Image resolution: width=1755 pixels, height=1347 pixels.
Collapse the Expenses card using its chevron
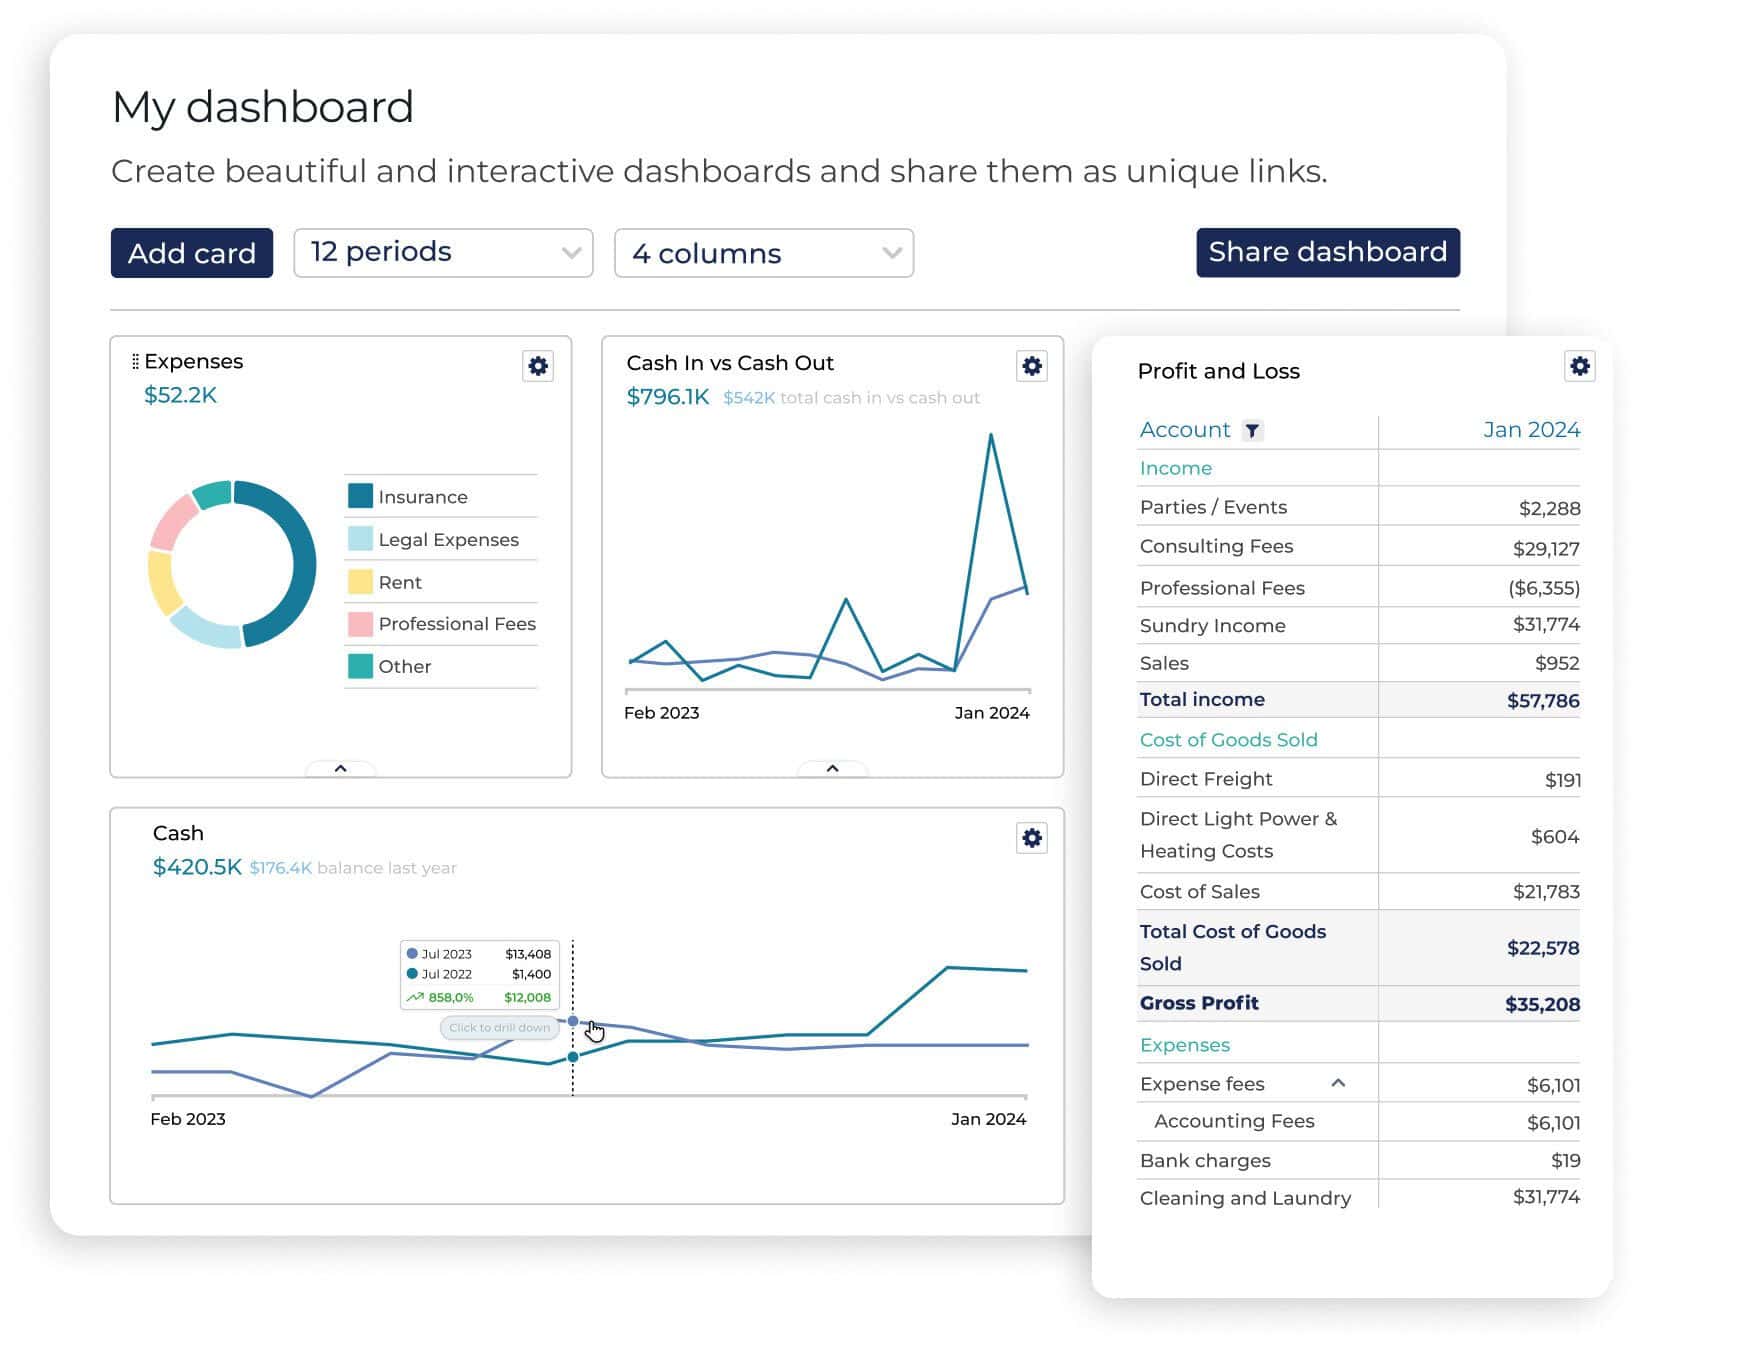pos(341,769)
